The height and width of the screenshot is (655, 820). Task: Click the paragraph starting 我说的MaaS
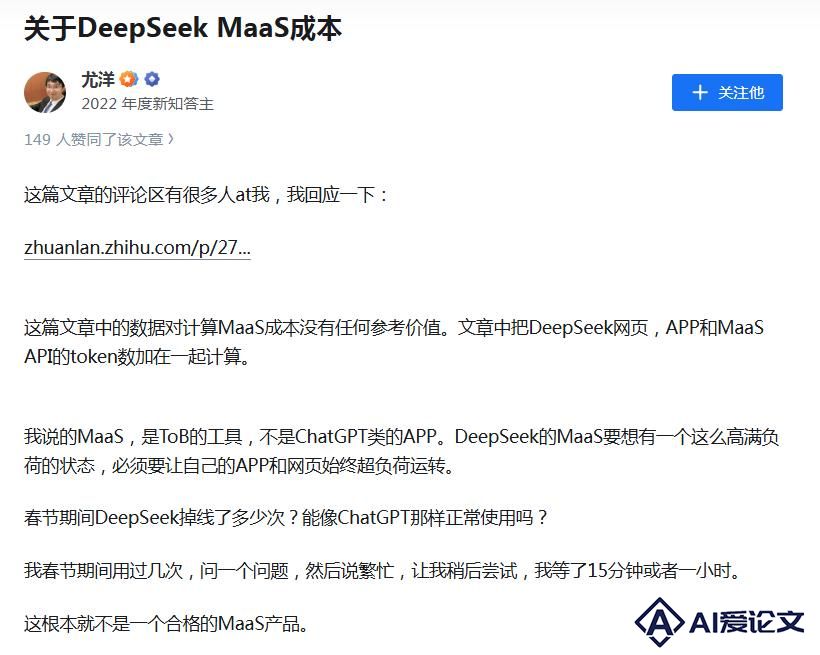click(x=402, y=450)
